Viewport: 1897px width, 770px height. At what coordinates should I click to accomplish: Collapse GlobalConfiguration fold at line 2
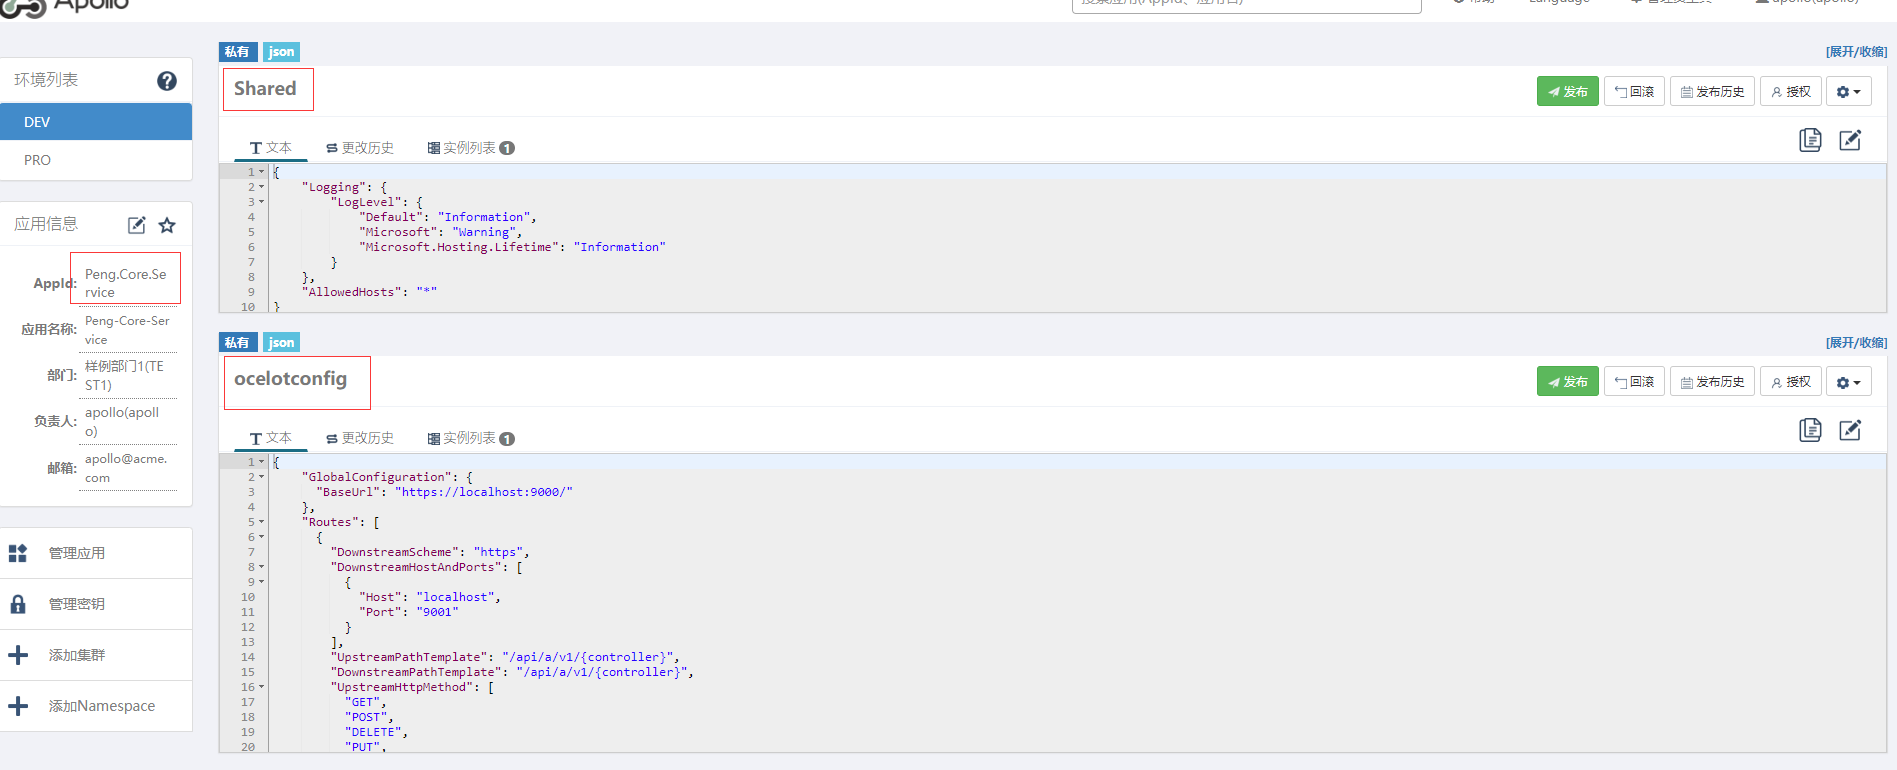262,477
